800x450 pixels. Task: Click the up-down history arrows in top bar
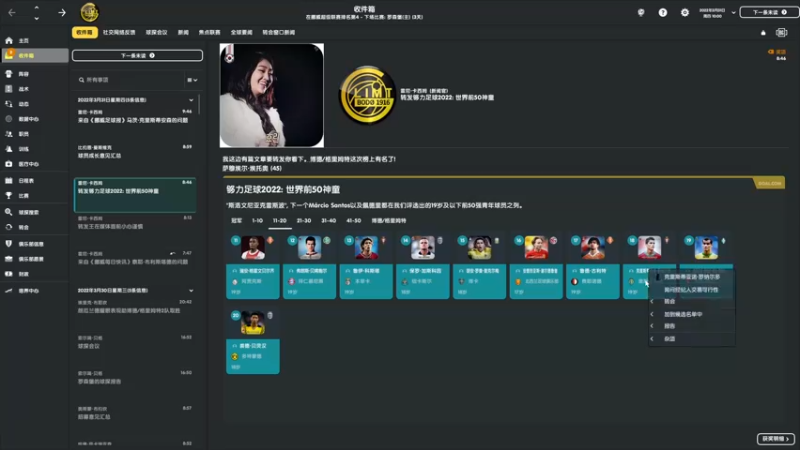[36, 13]
